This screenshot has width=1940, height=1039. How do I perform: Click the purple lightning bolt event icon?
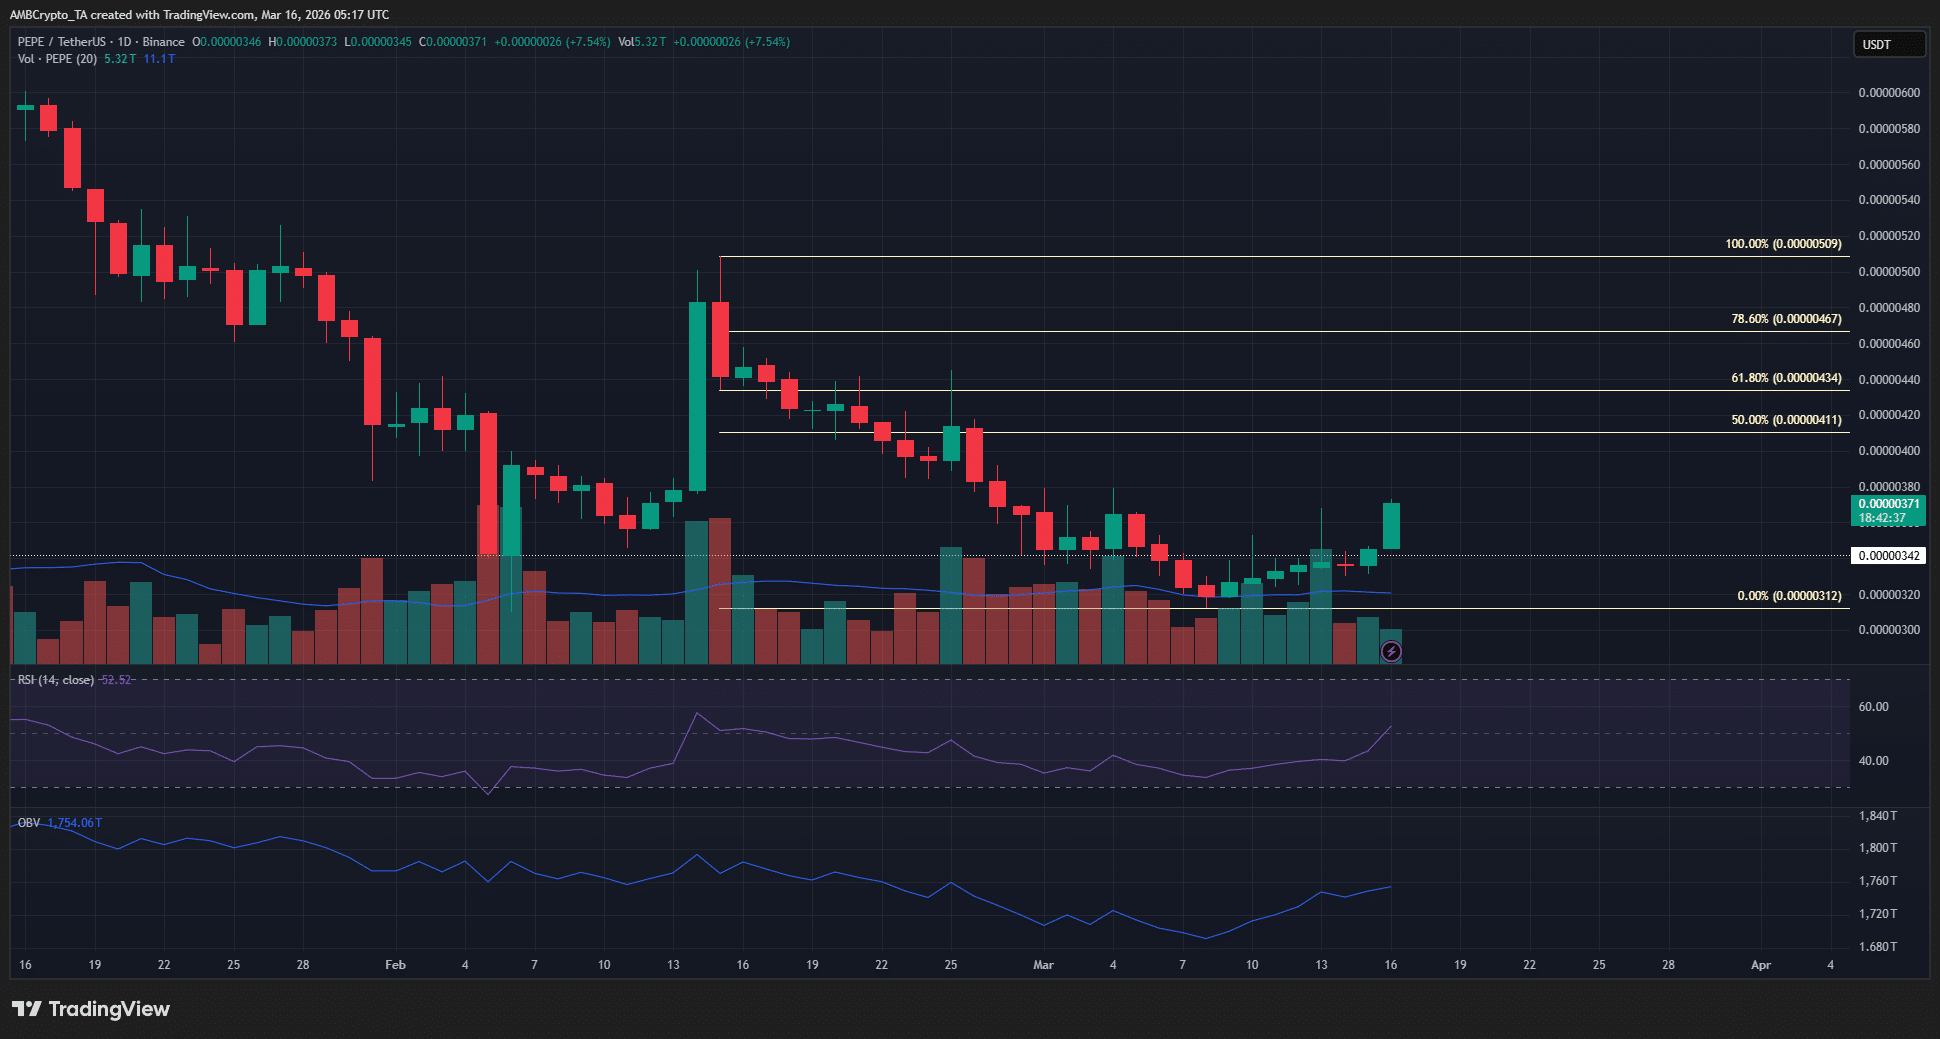pos(1390,652)
